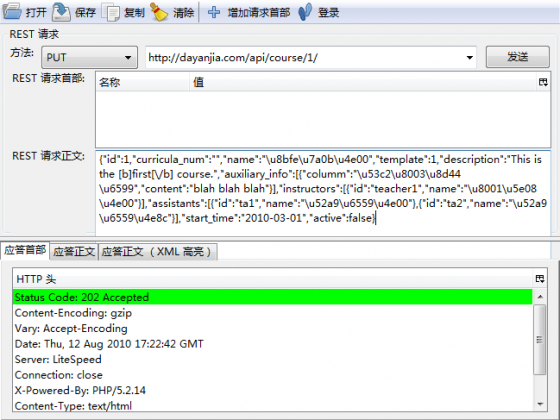This screenshot has height=420, width=560.
Task: Click the 发送 (Send) button
Action: 518,57
